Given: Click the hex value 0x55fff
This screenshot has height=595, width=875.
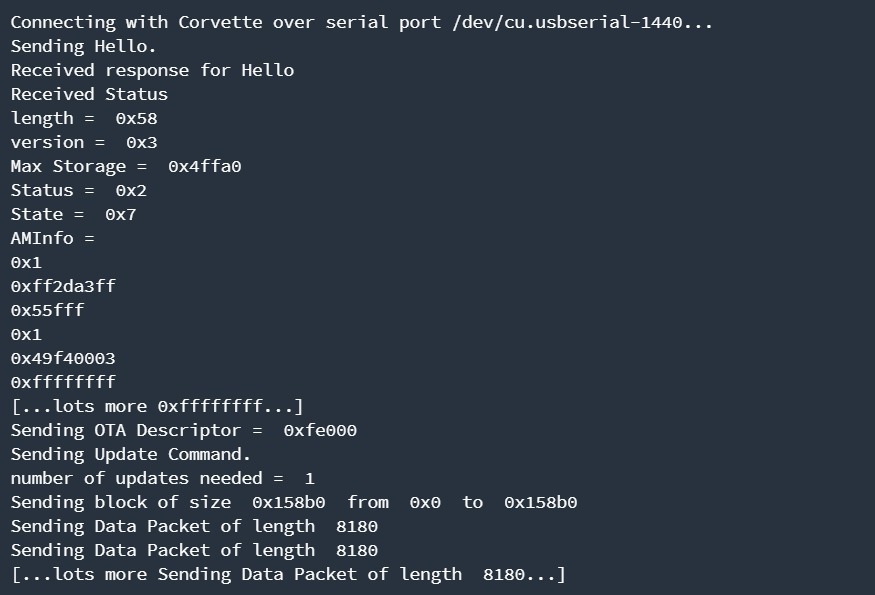Looking at the screenshot, I should 47,311.
